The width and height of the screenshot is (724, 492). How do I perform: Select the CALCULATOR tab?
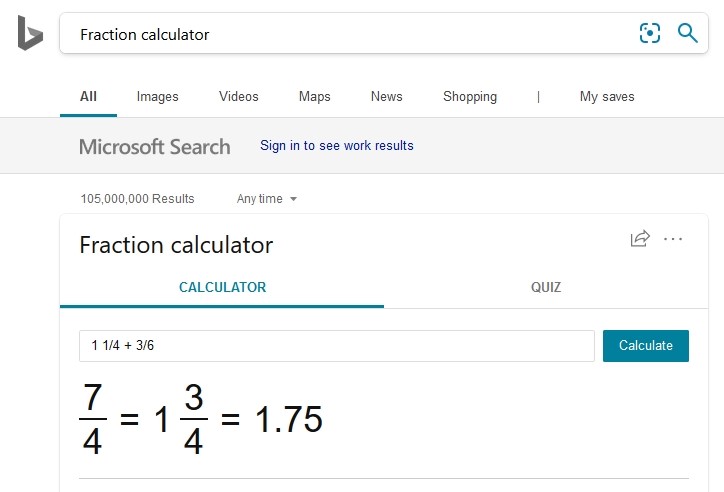222,288
